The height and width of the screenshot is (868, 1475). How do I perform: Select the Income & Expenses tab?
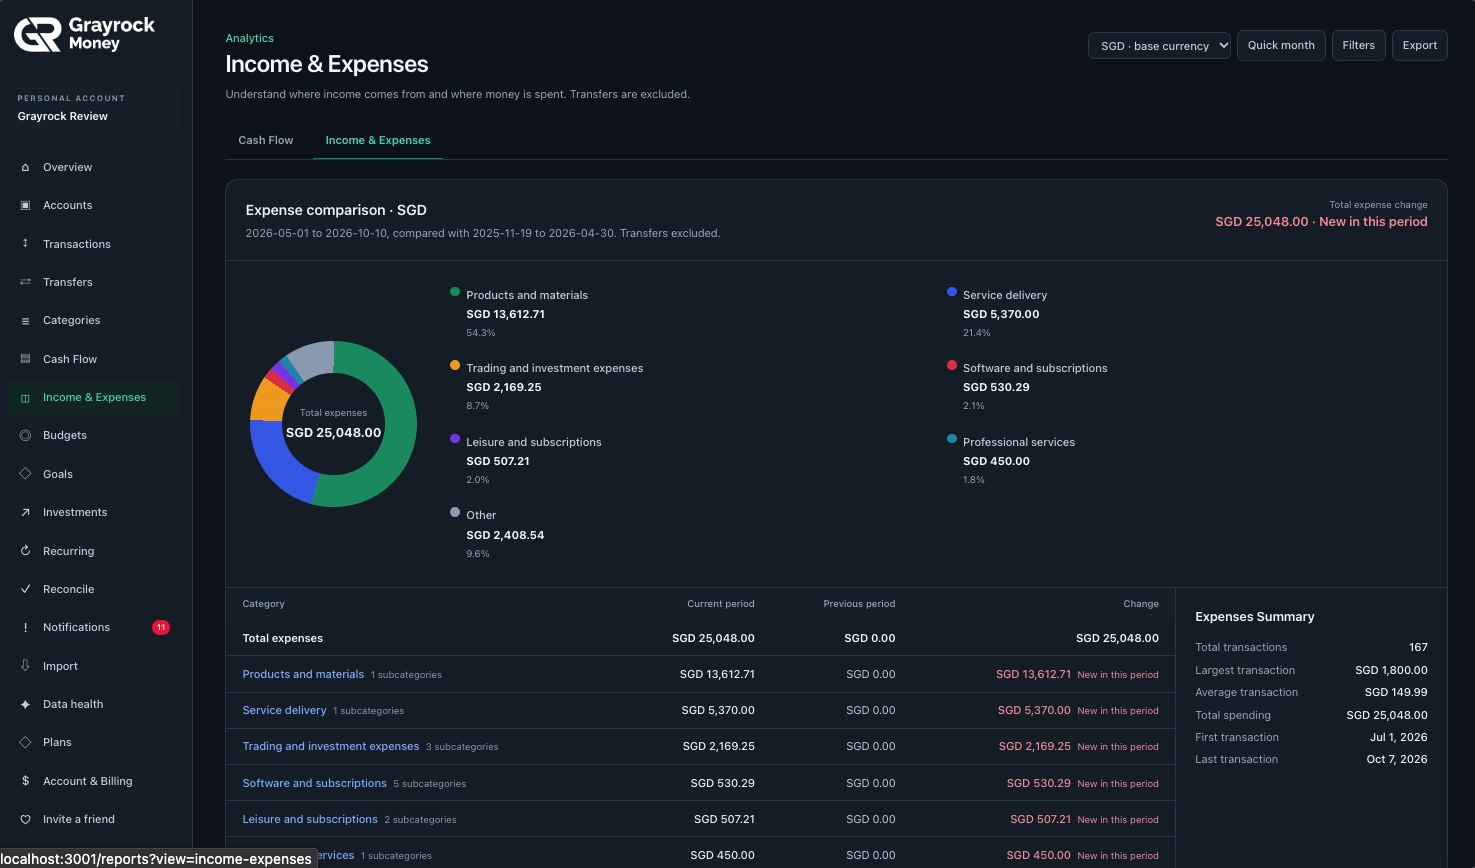[x=378, y=140]
